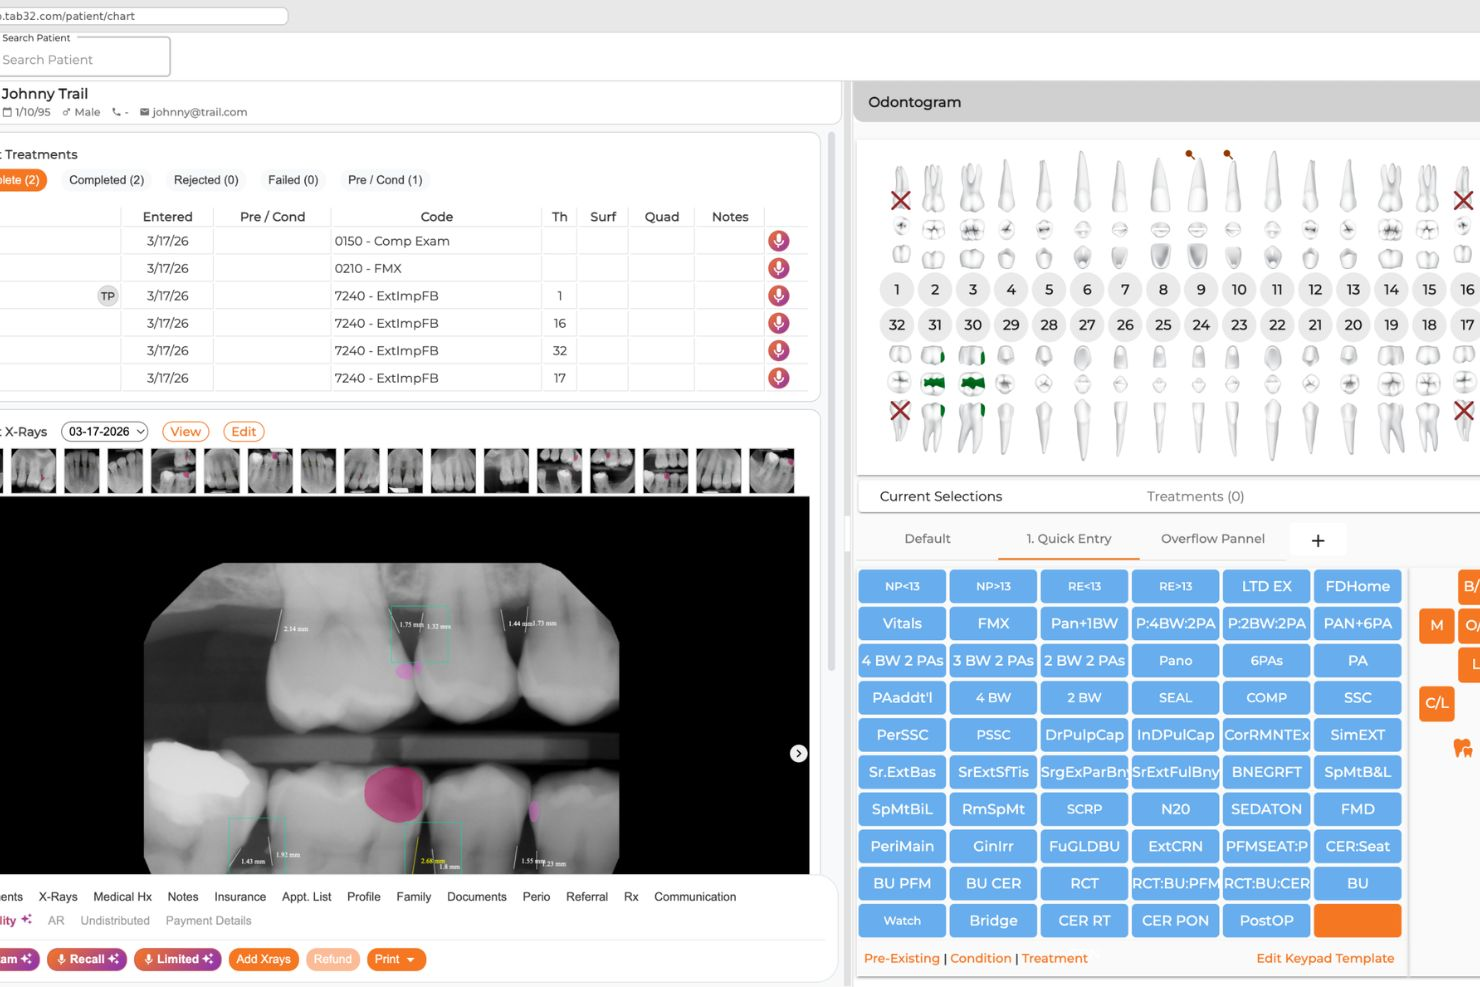Click the treatments panel vertical scrollbar
This screenshot has width=1480, height=987.
[831, 400]
